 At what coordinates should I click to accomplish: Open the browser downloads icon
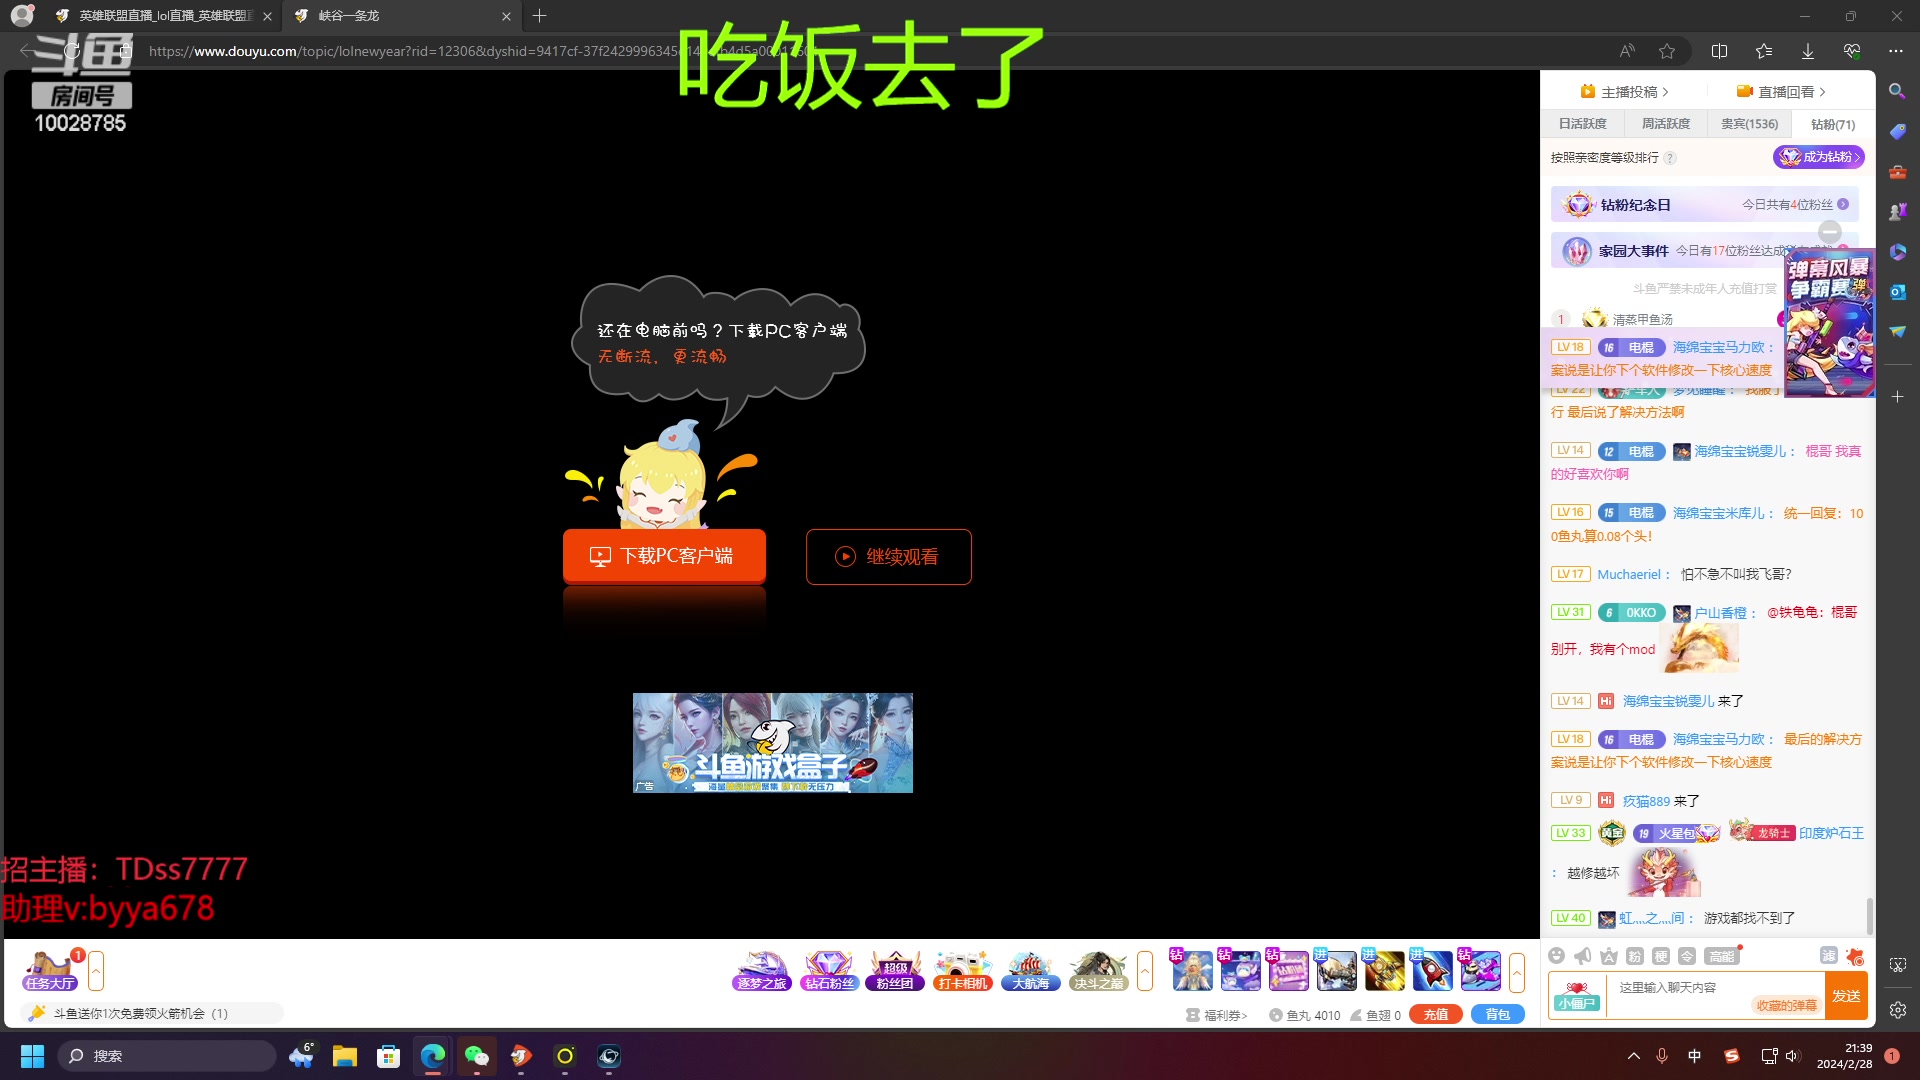click(x=1808, y=51)
